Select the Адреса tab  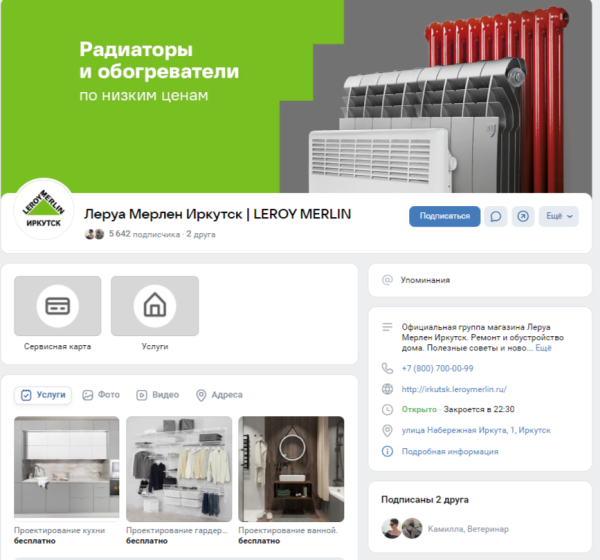point(219,395)
